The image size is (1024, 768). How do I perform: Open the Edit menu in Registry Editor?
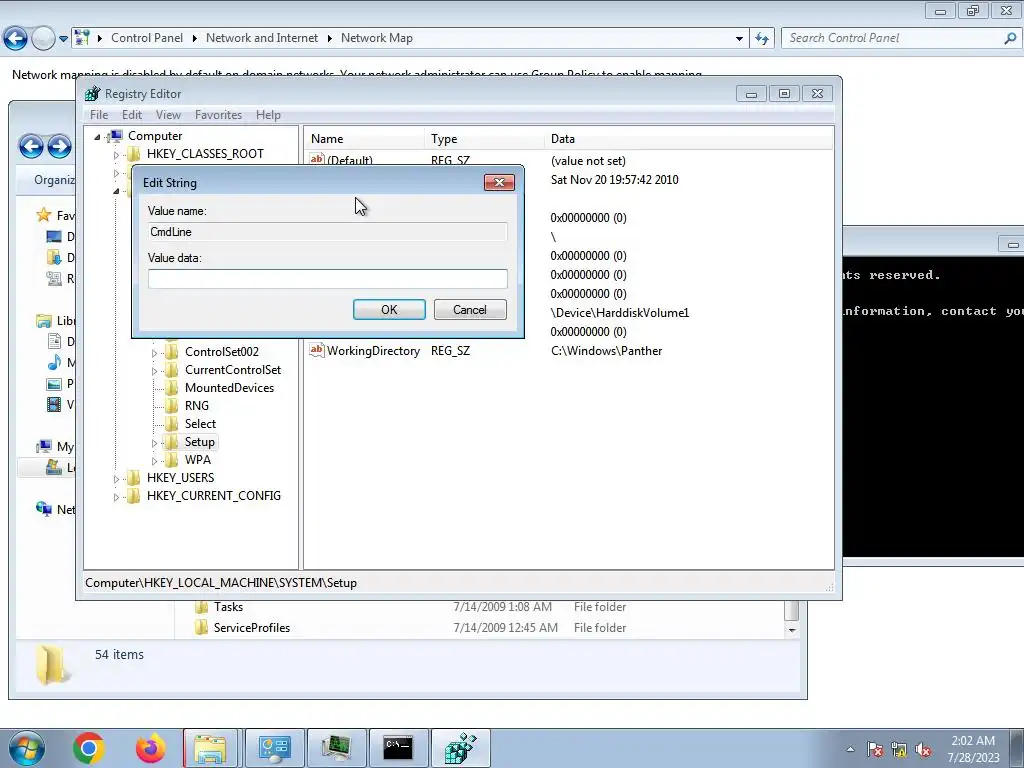[132, 115]
